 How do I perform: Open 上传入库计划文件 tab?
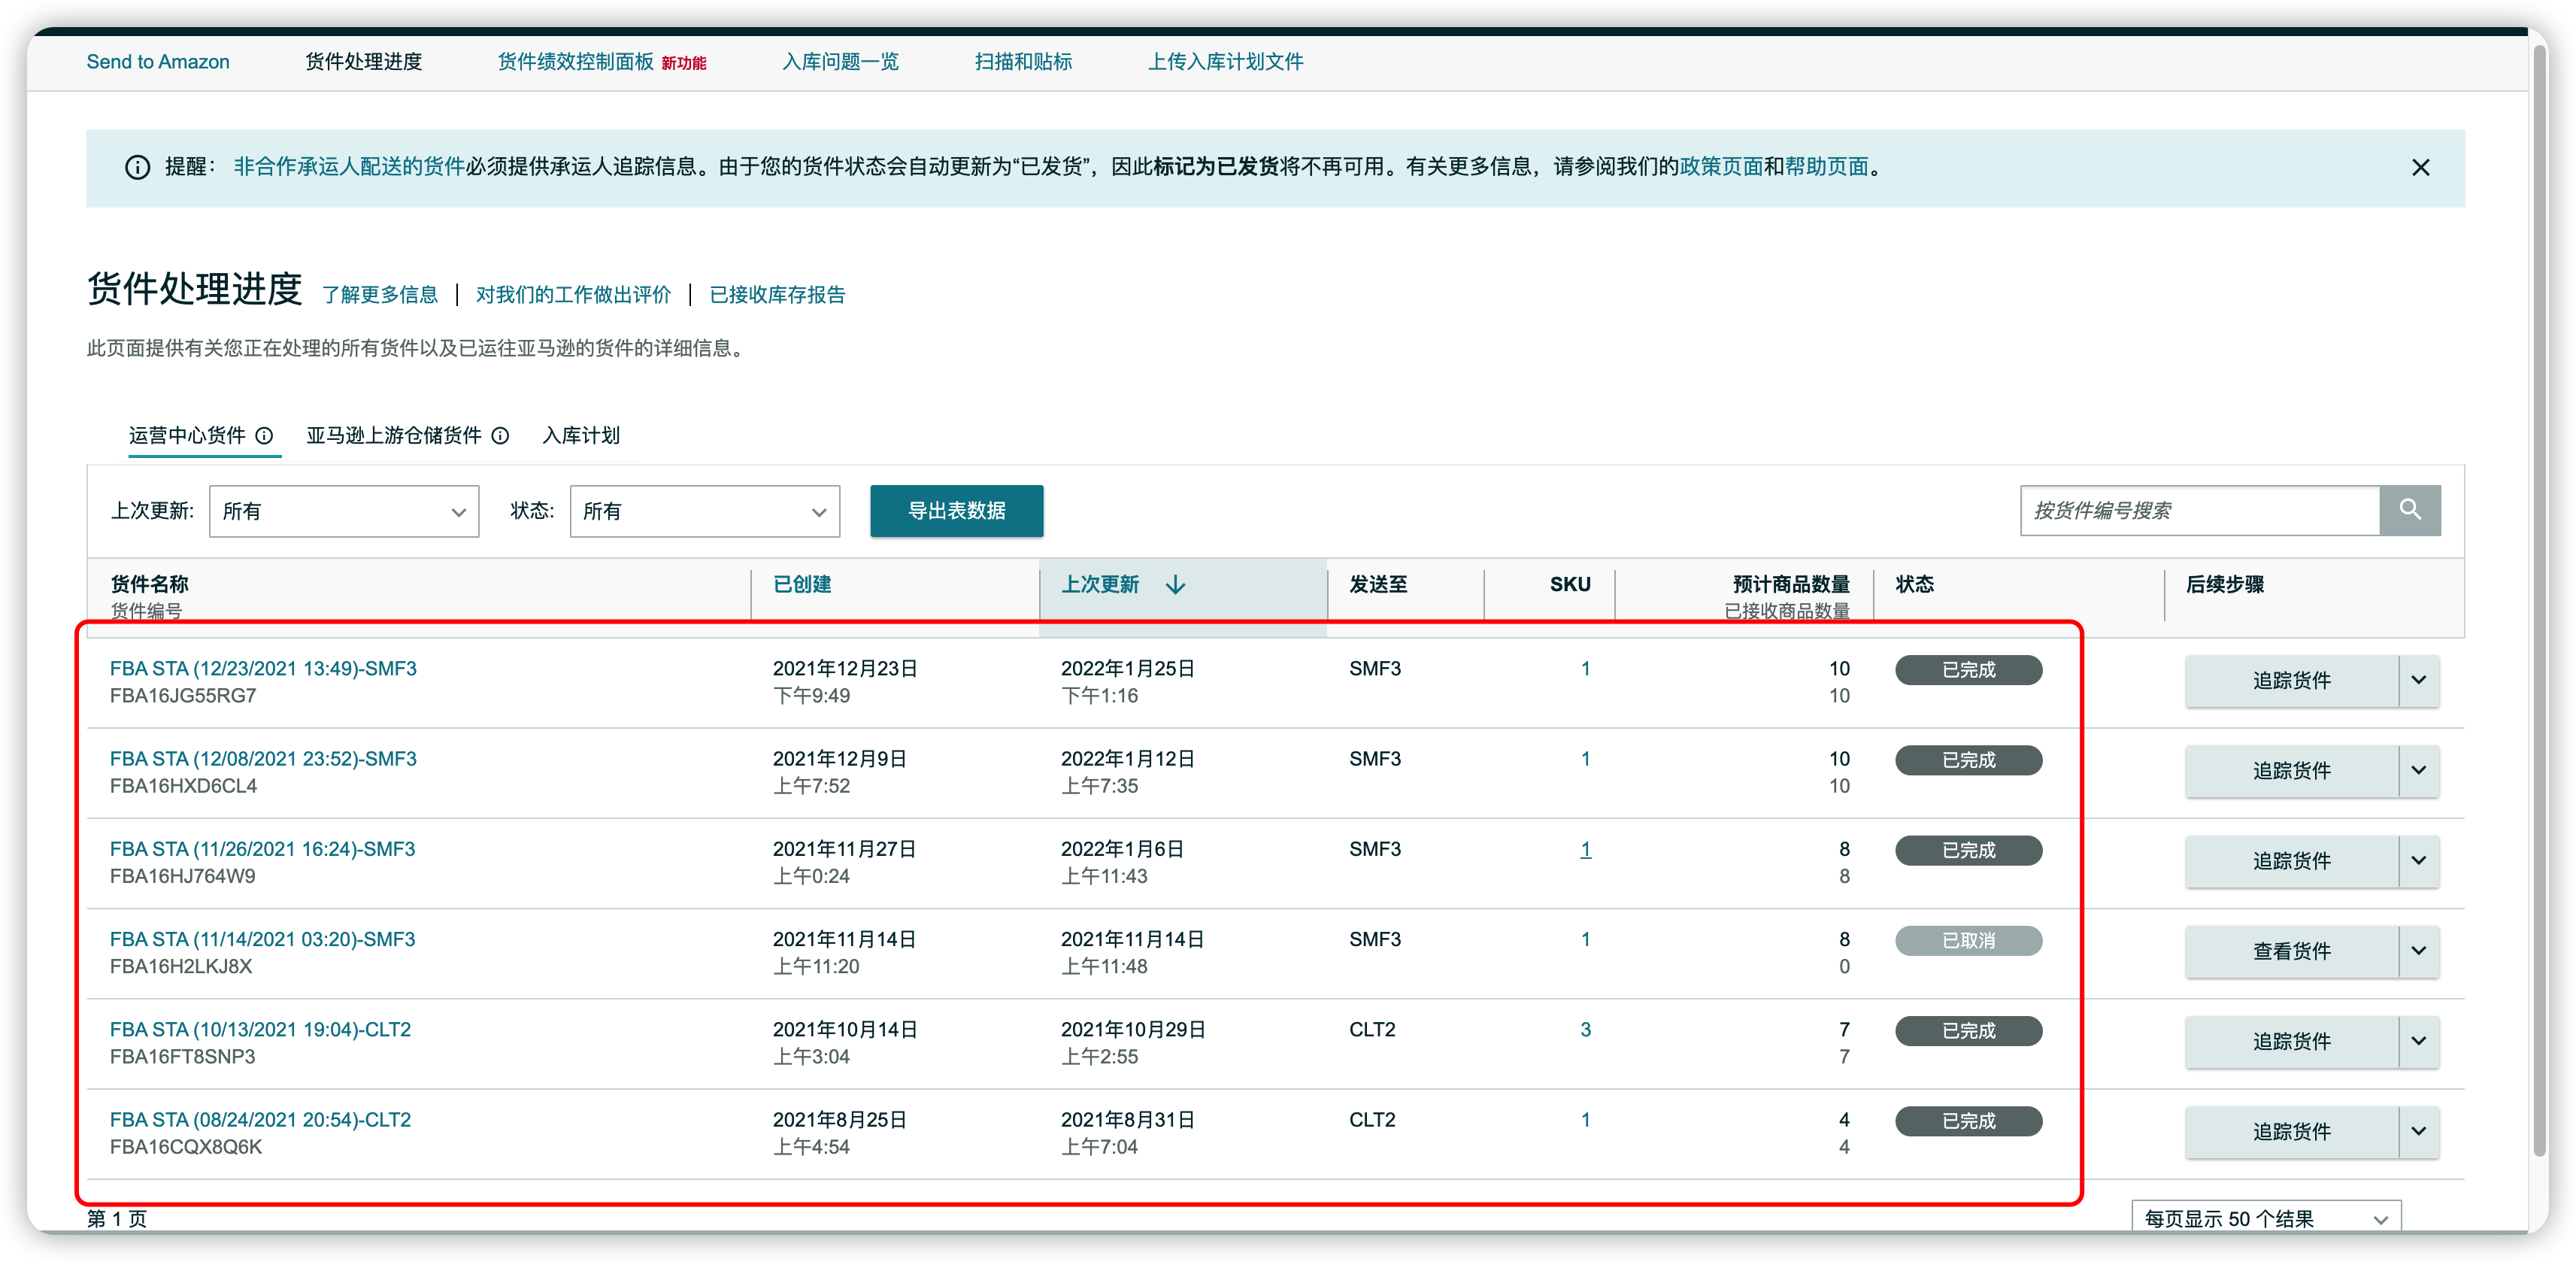tap(1225, 61)
